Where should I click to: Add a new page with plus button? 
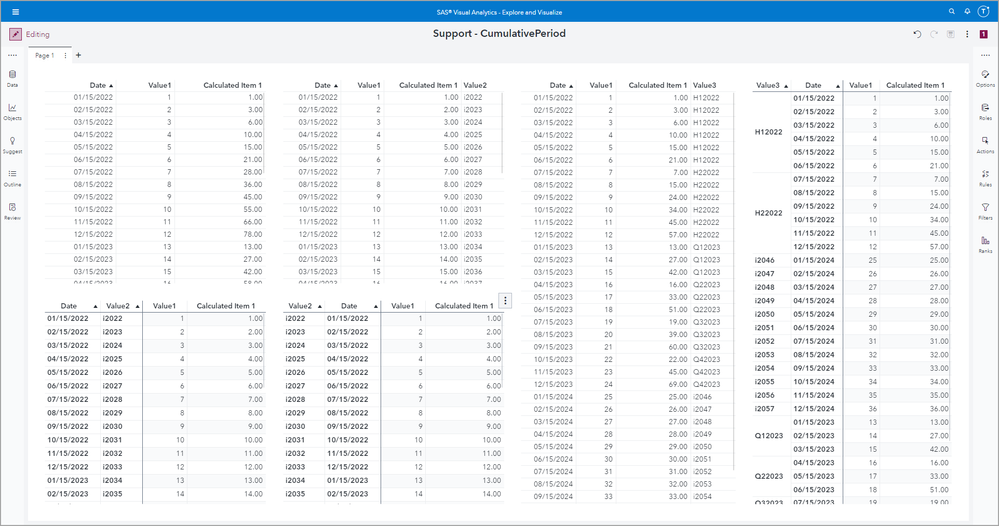pos(79,55)
